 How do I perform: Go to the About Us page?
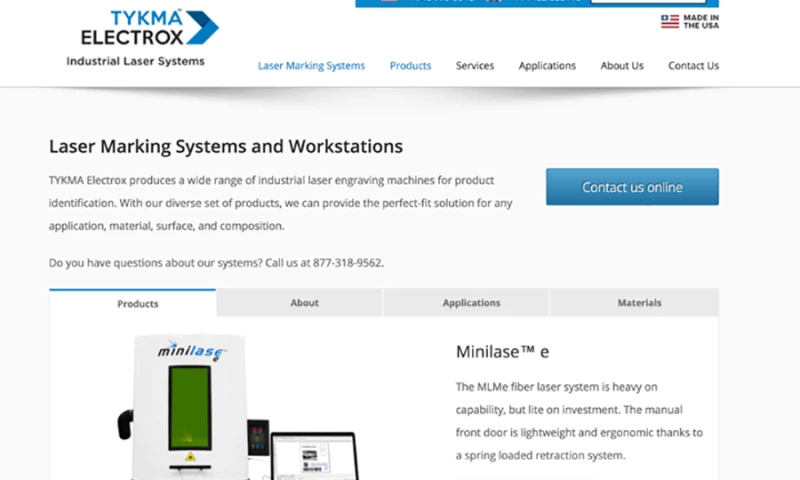[x=622, y=66]
